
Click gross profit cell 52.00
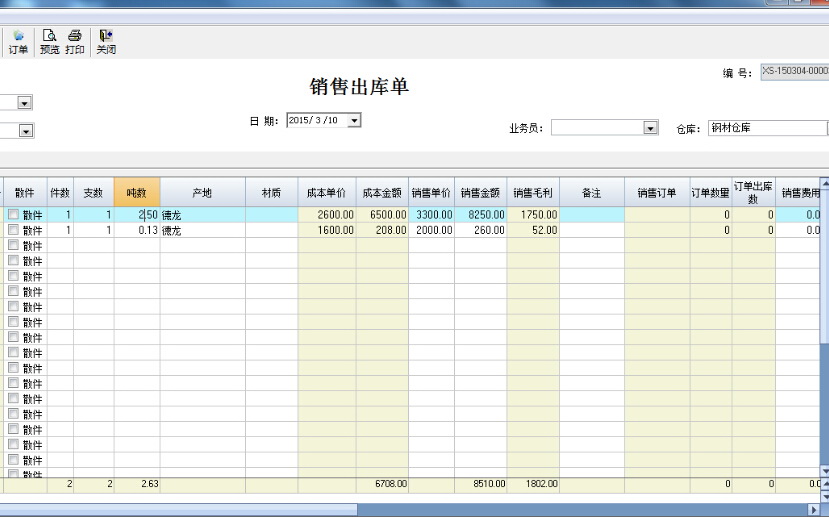coord(533,230)
